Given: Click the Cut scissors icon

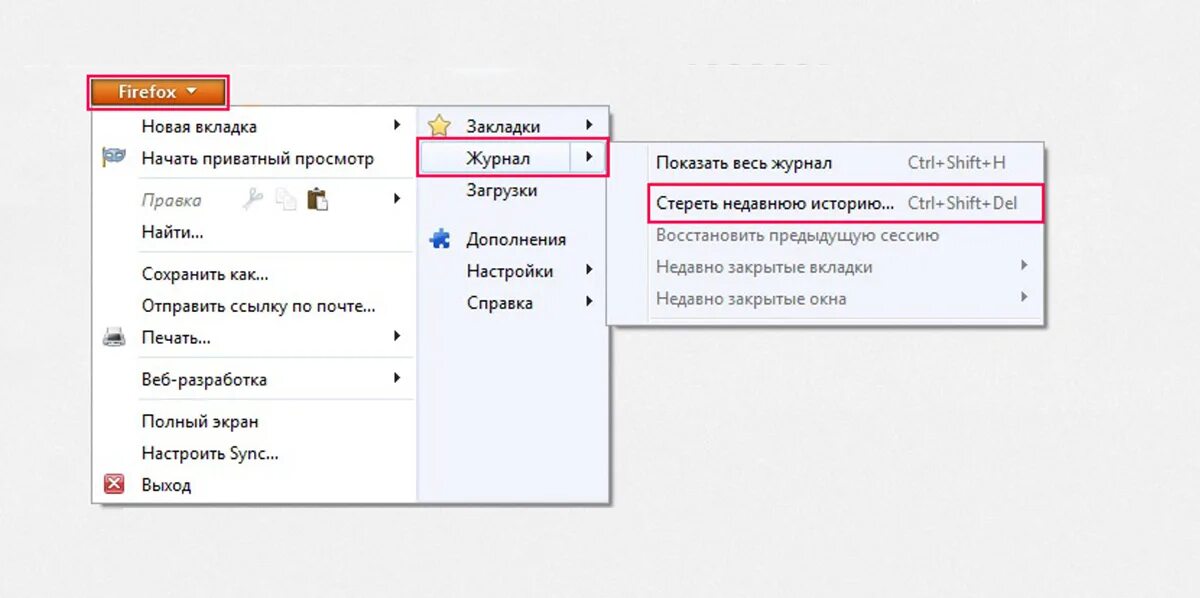Looking at the screenshot, I should tap(254, 200).
